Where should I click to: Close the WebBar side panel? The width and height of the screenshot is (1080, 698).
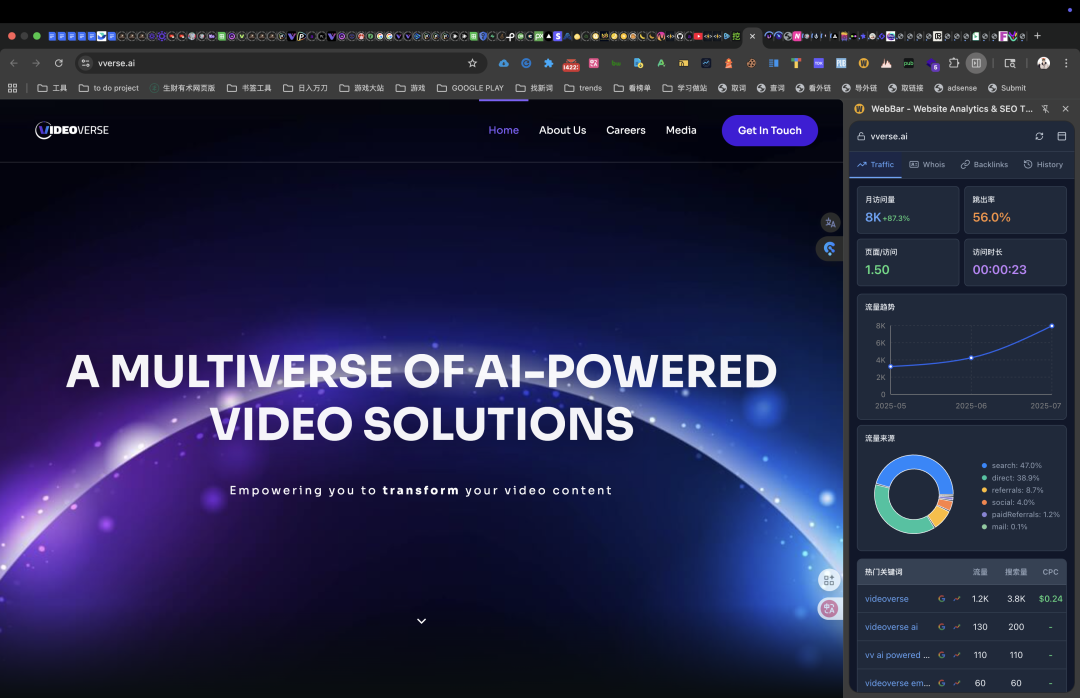point(1066,109)
